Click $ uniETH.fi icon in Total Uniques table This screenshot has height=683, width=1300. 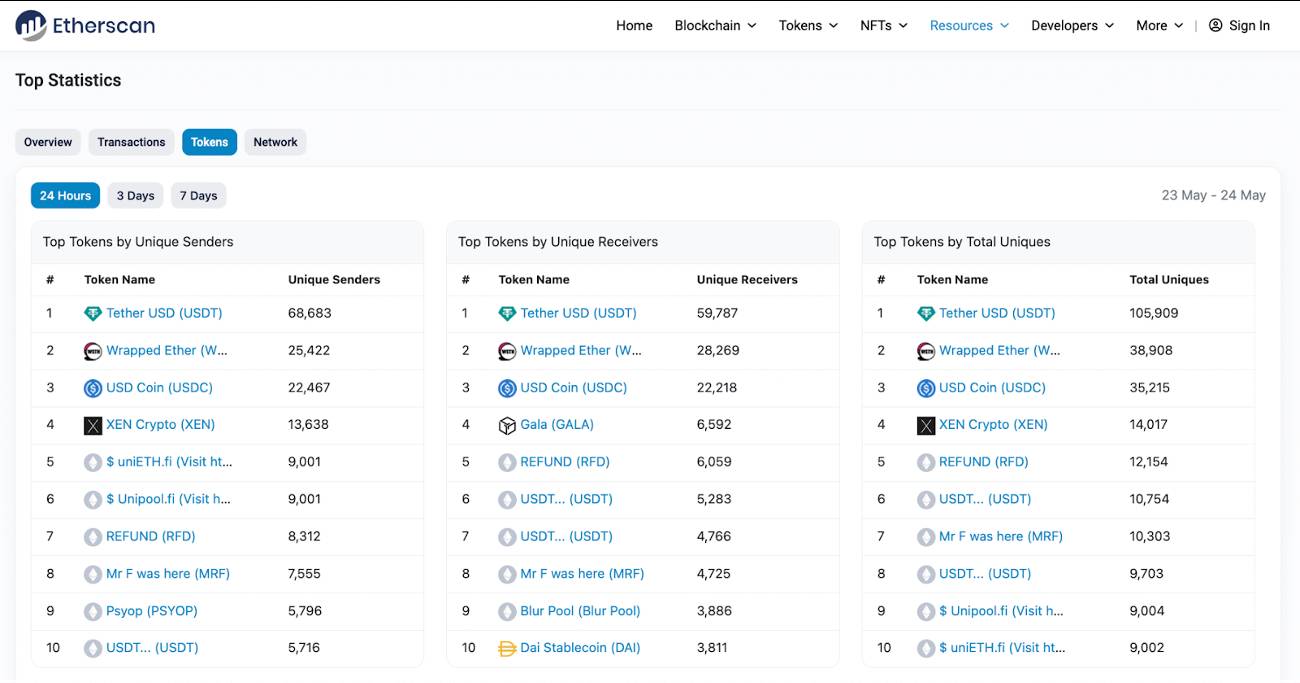coord(926,648)
